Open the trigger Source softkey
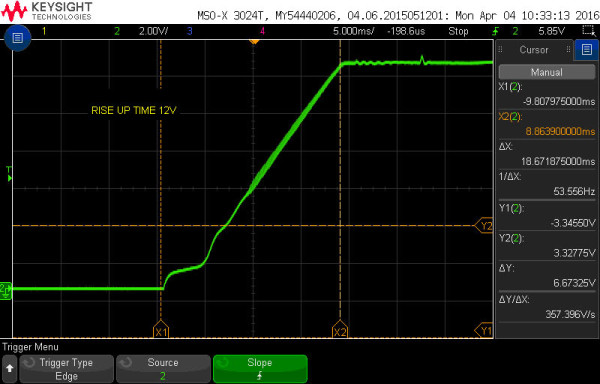The width and height of the screenshot is (600, 384). pos(163,369)
